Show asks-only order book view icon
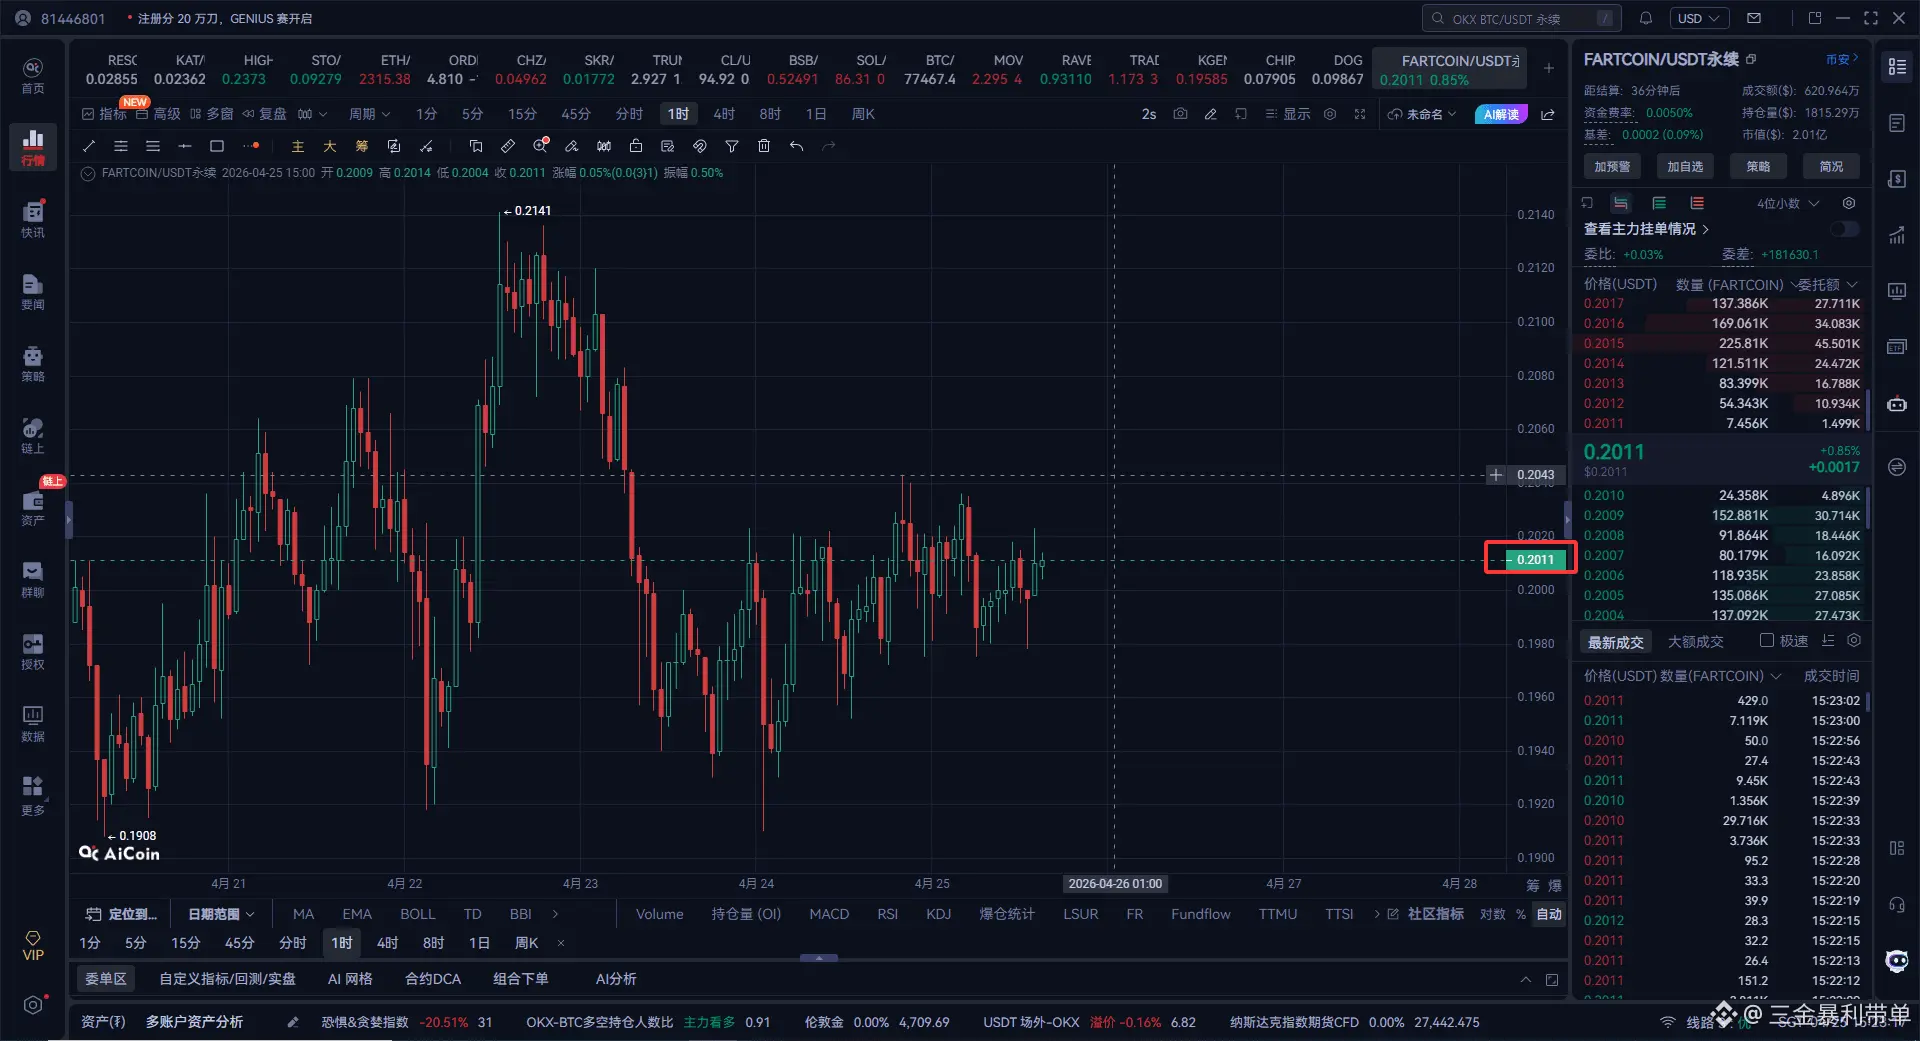 (1697, 203)
